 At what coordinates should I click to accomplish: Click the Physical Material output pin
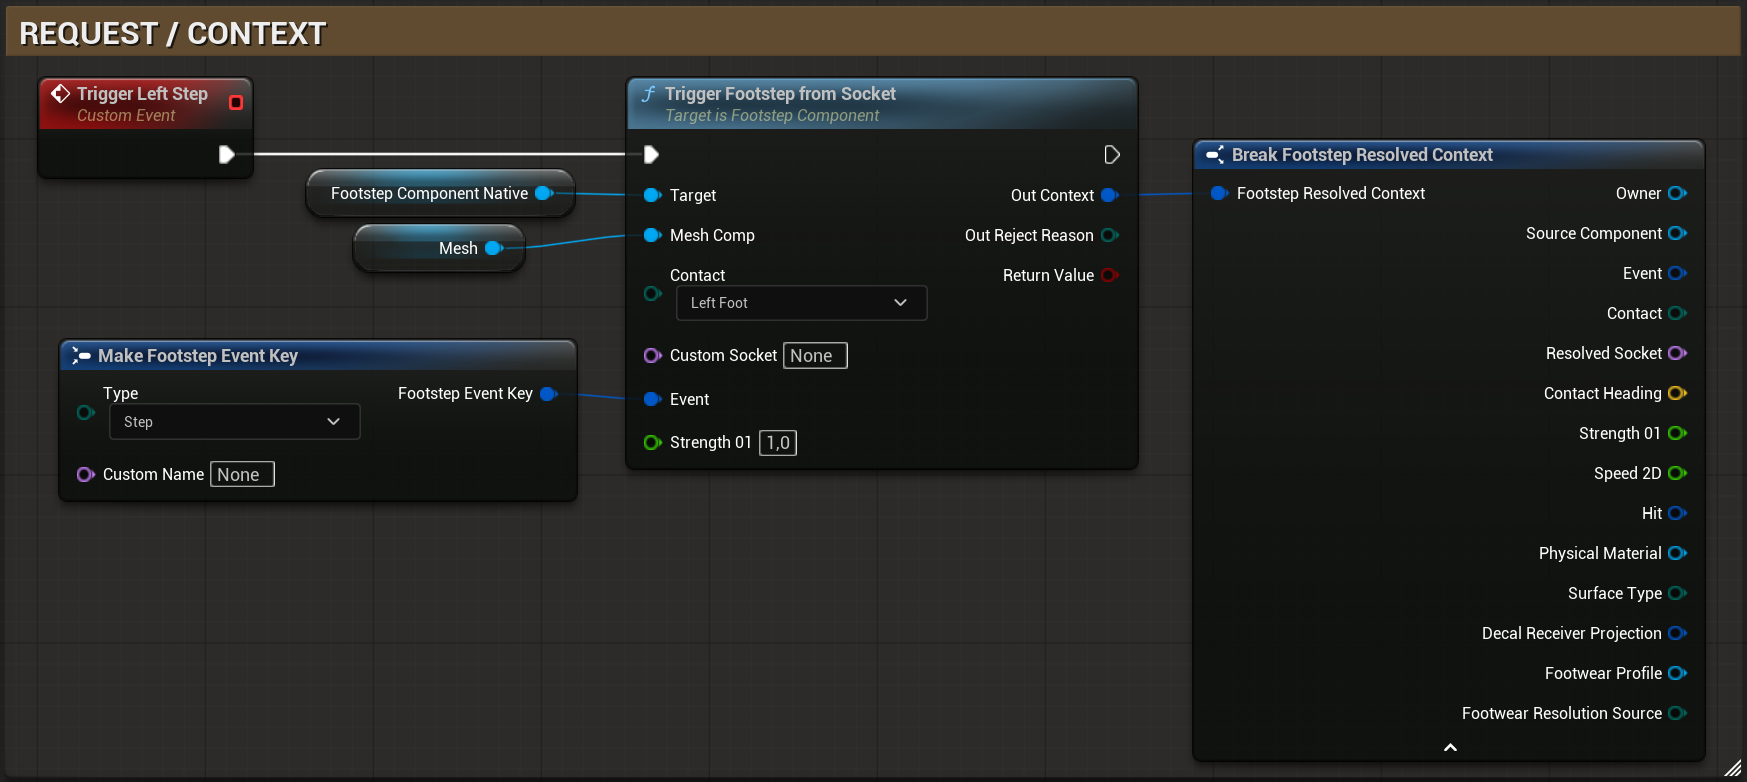click(1678, 553)
